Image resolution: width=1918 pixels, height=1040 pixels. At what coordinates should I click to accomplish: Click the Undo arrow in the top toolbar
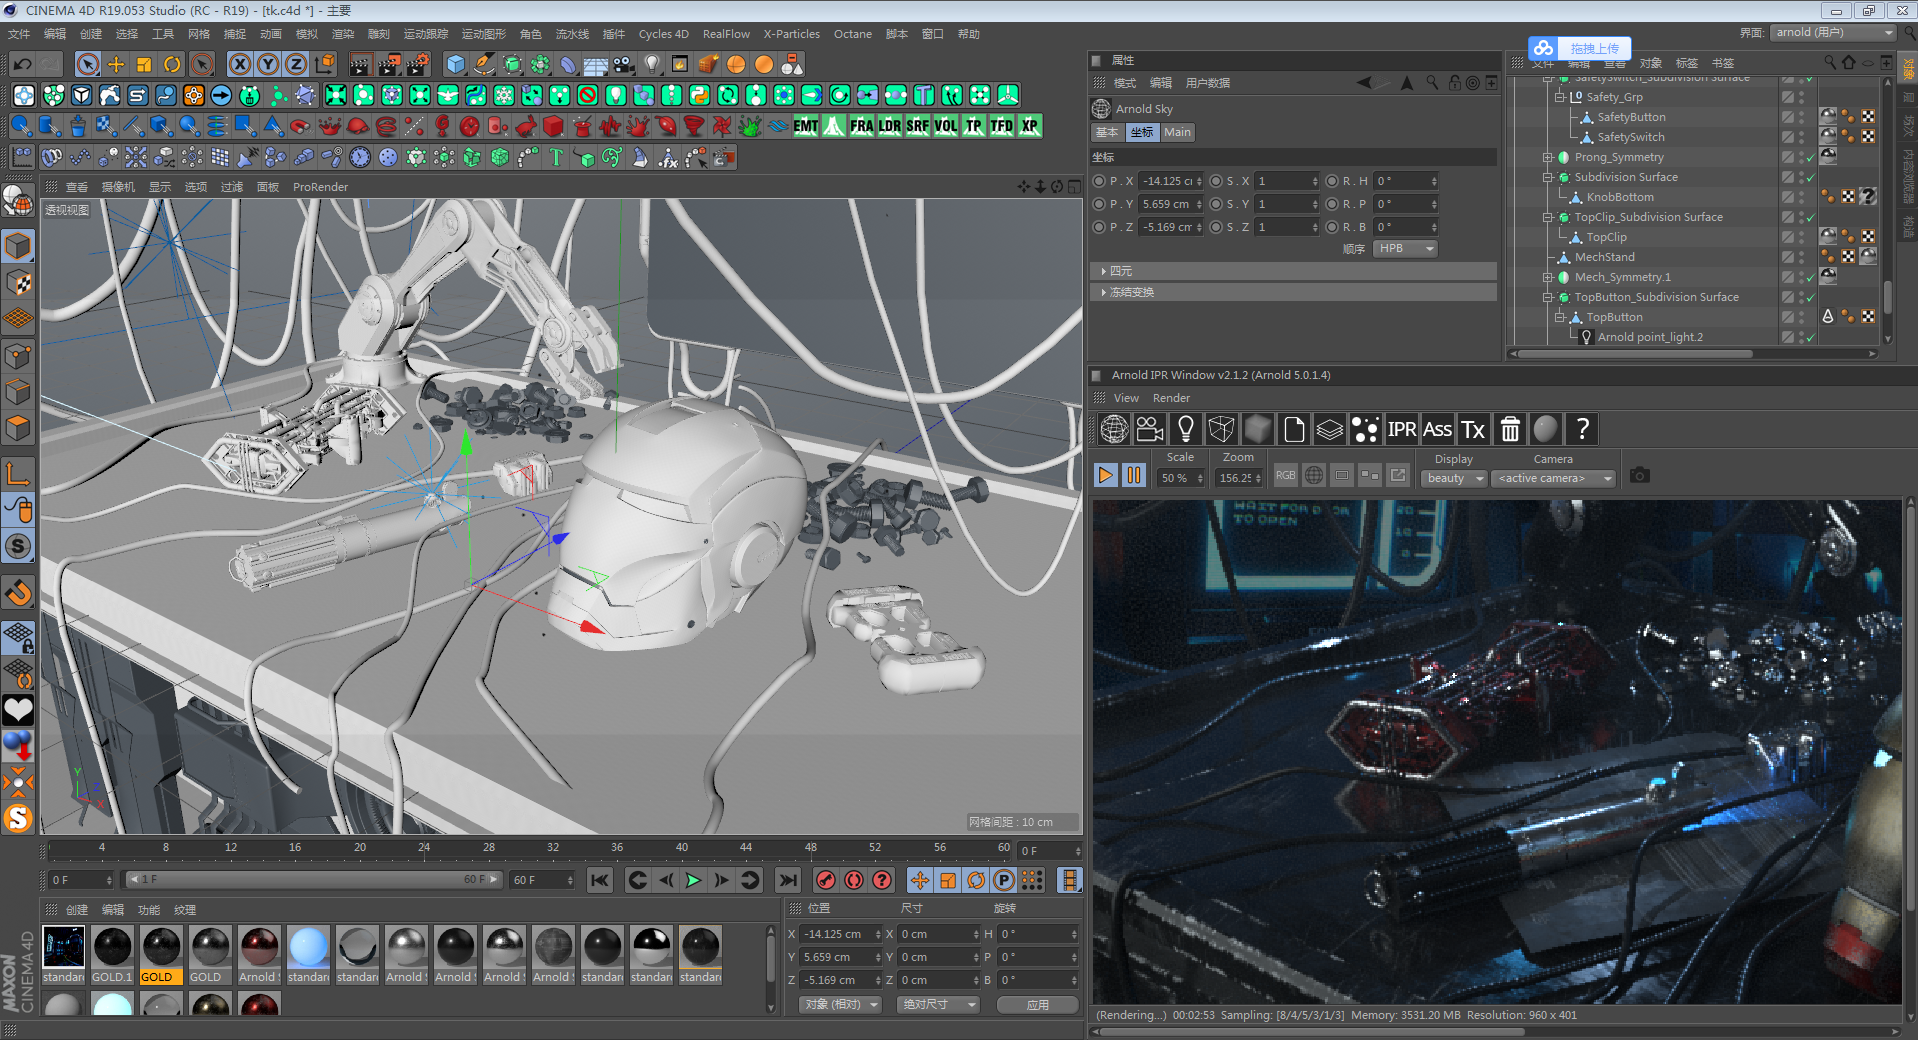coord(22,65)
